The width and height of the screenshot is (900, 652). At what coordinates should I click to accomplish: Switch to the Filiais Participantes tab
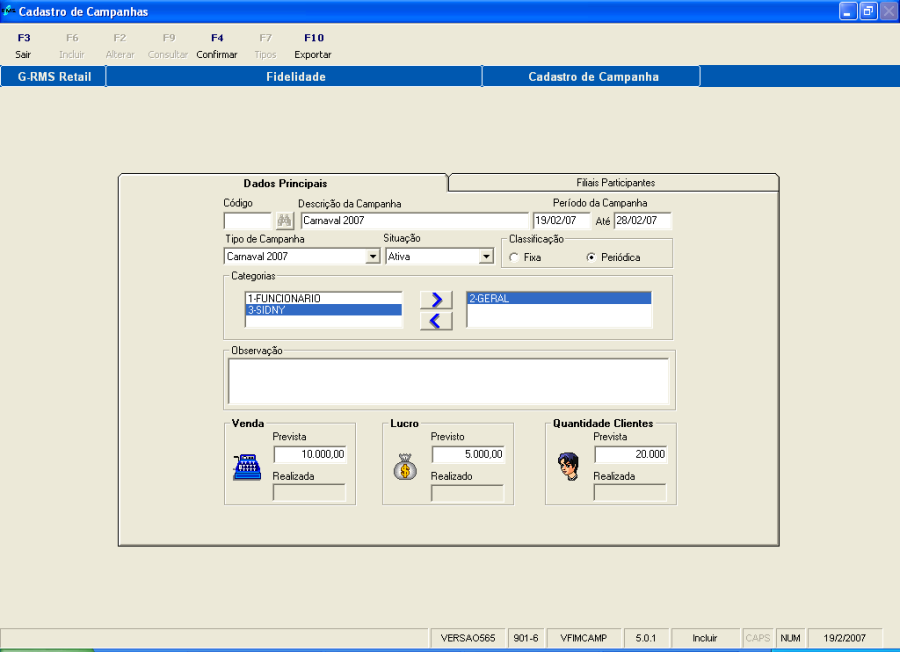pyautogui.click(x=615, y=183)
